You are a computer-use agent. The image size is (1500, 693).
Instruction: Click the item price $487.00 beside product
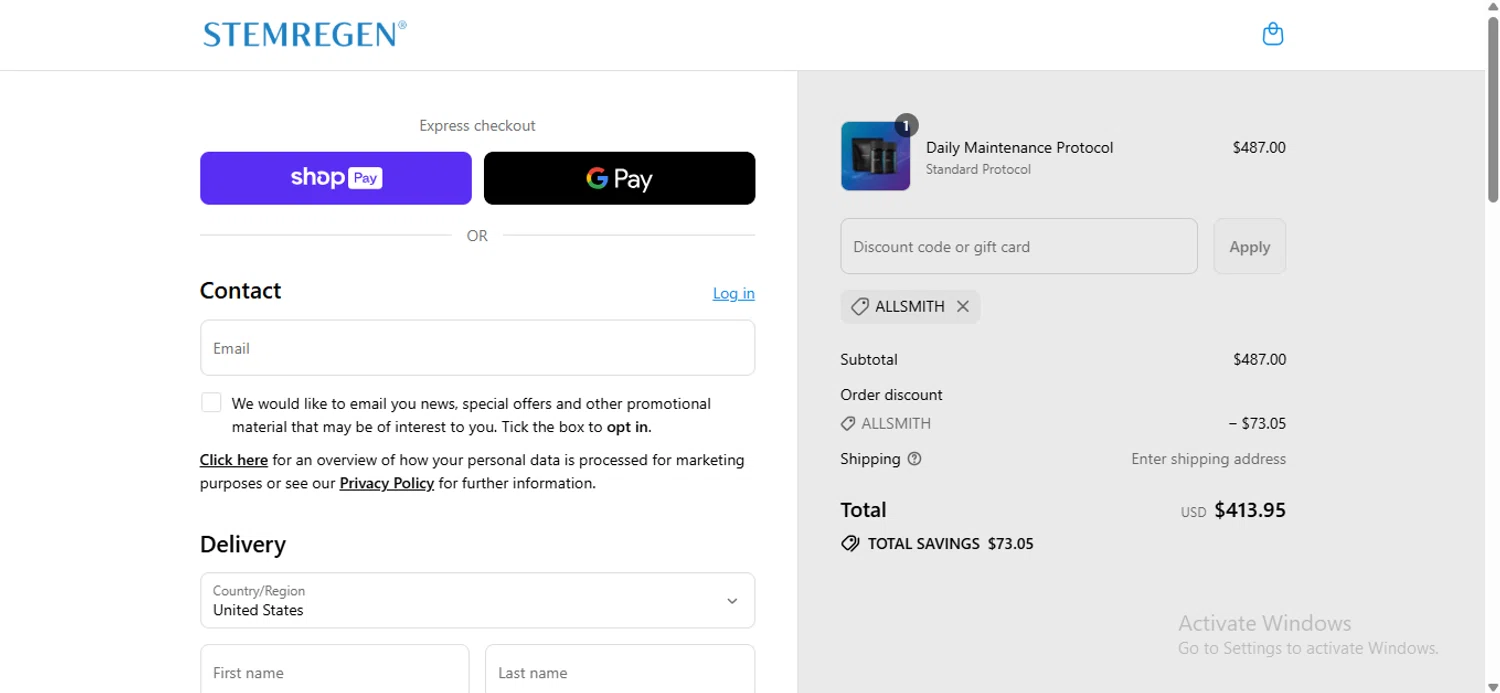coord(1259,148)
